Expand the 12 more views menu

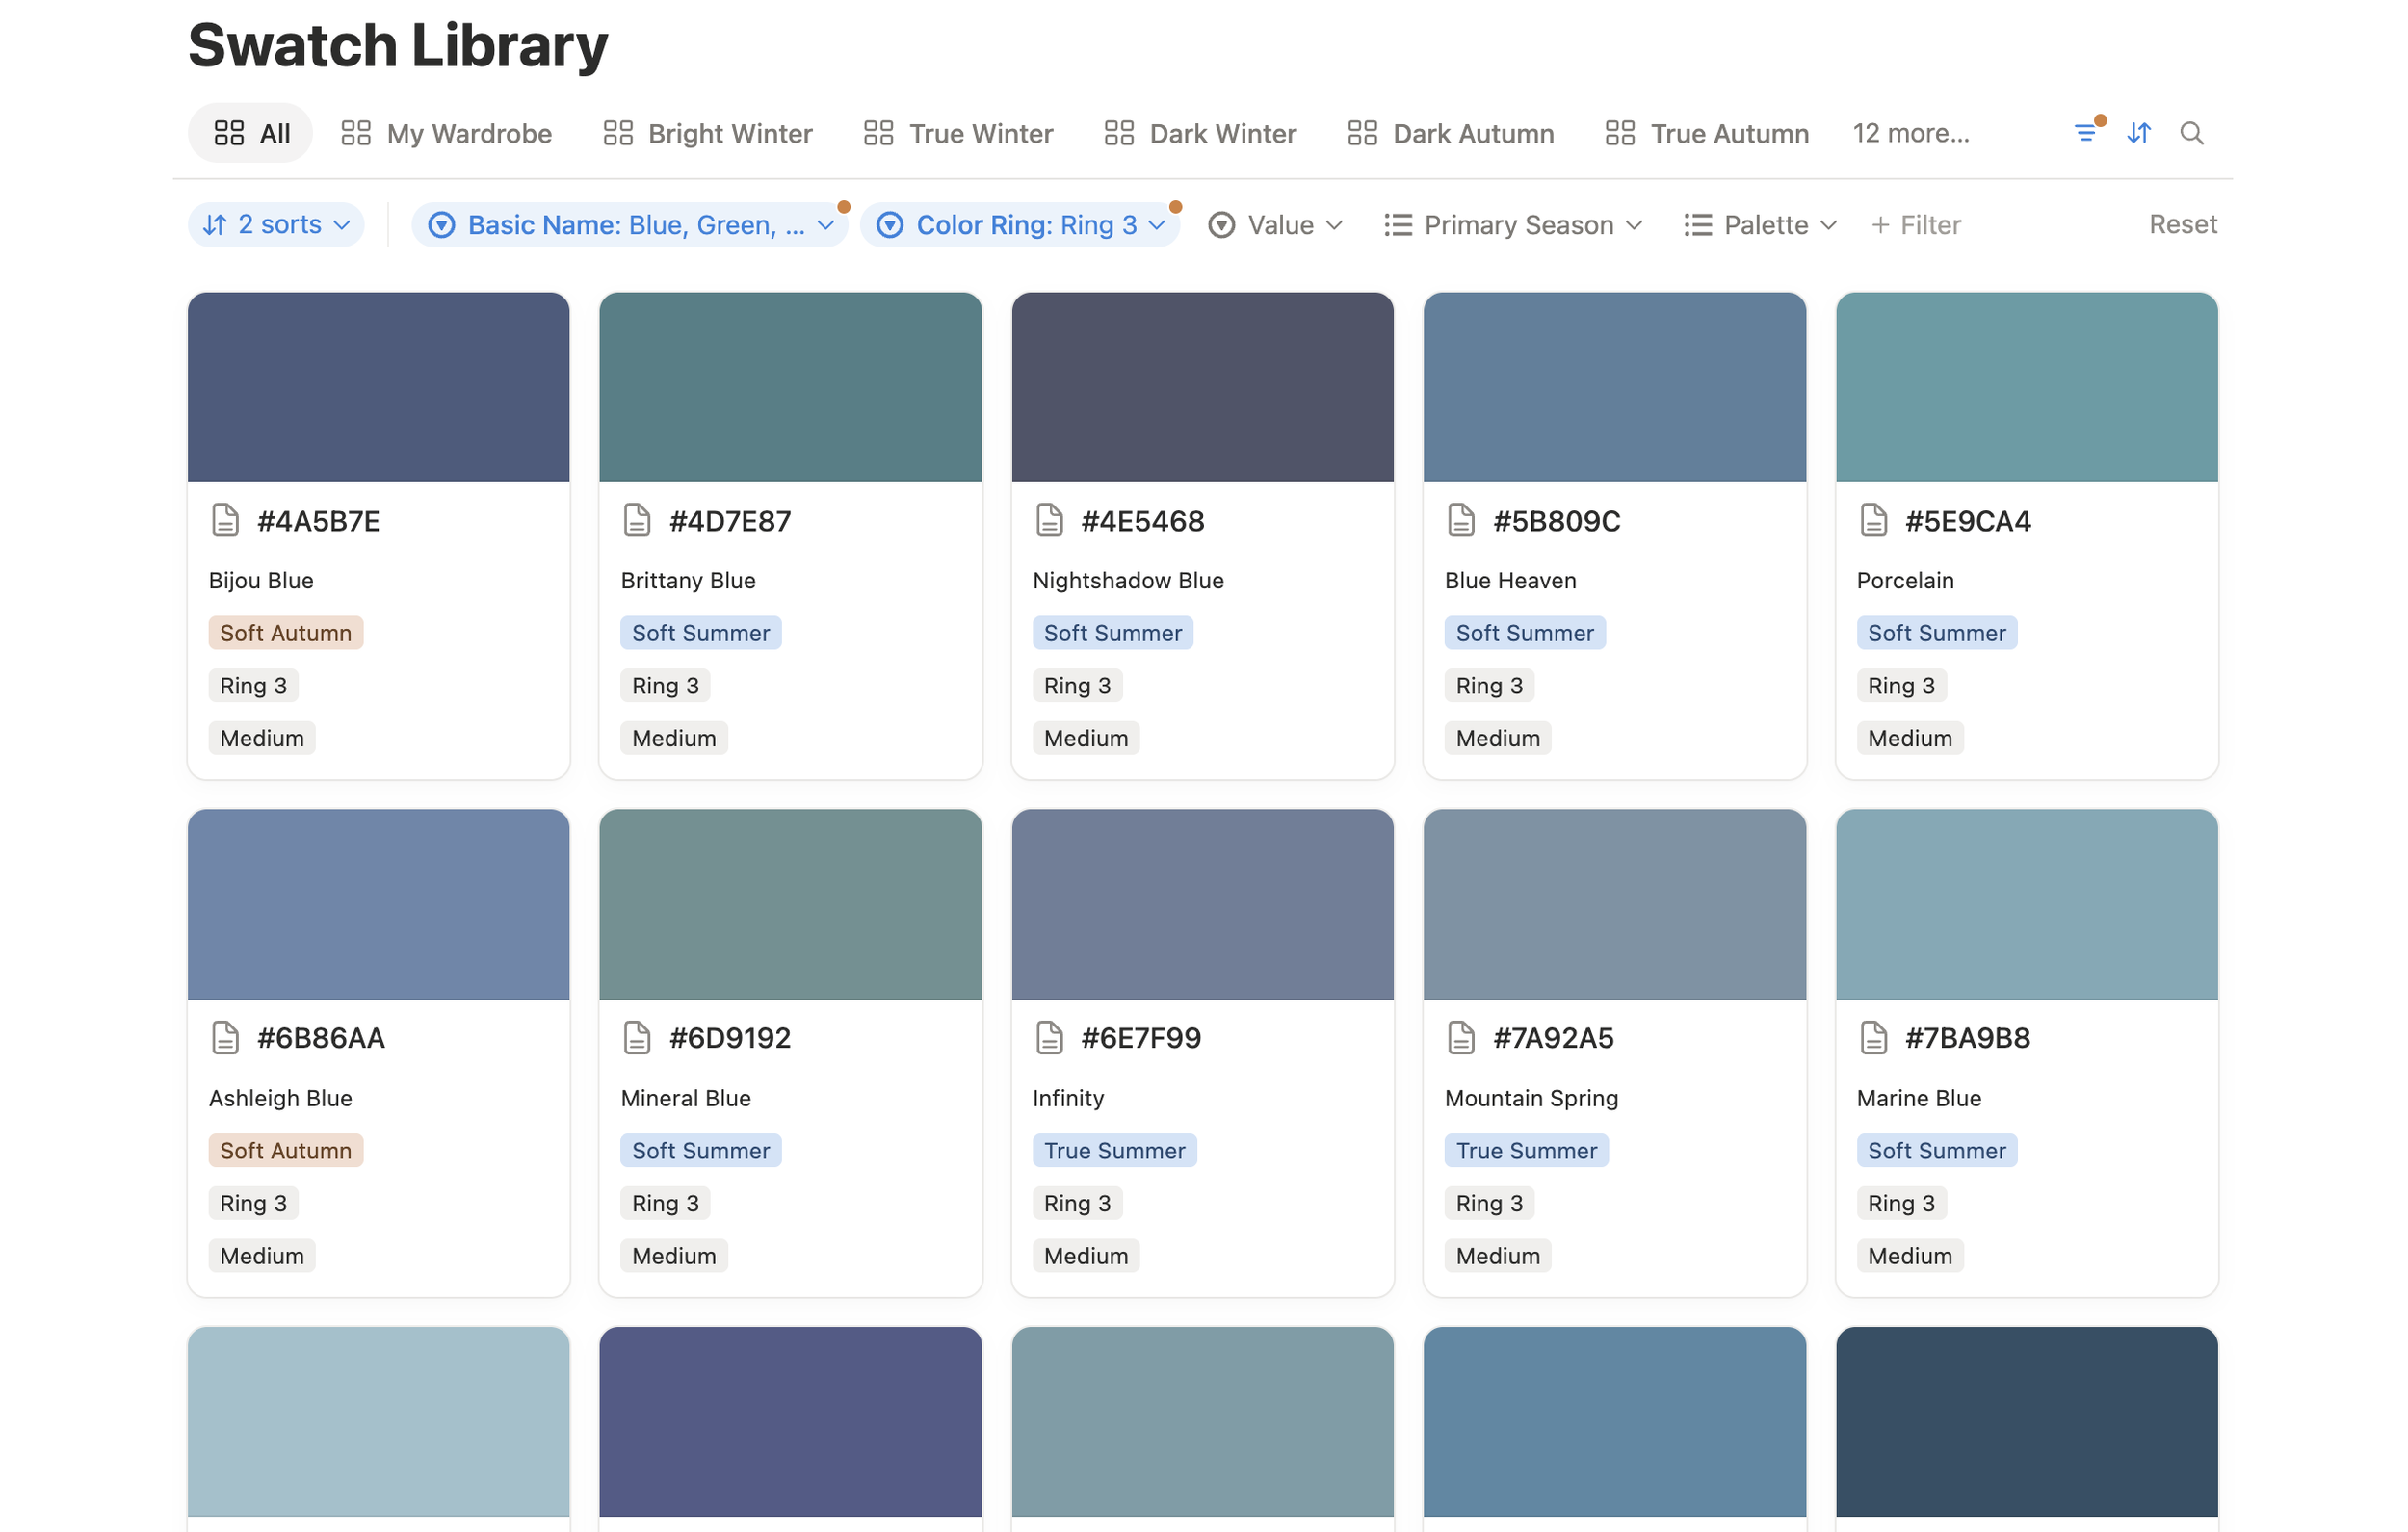(x=1911, y=133)
